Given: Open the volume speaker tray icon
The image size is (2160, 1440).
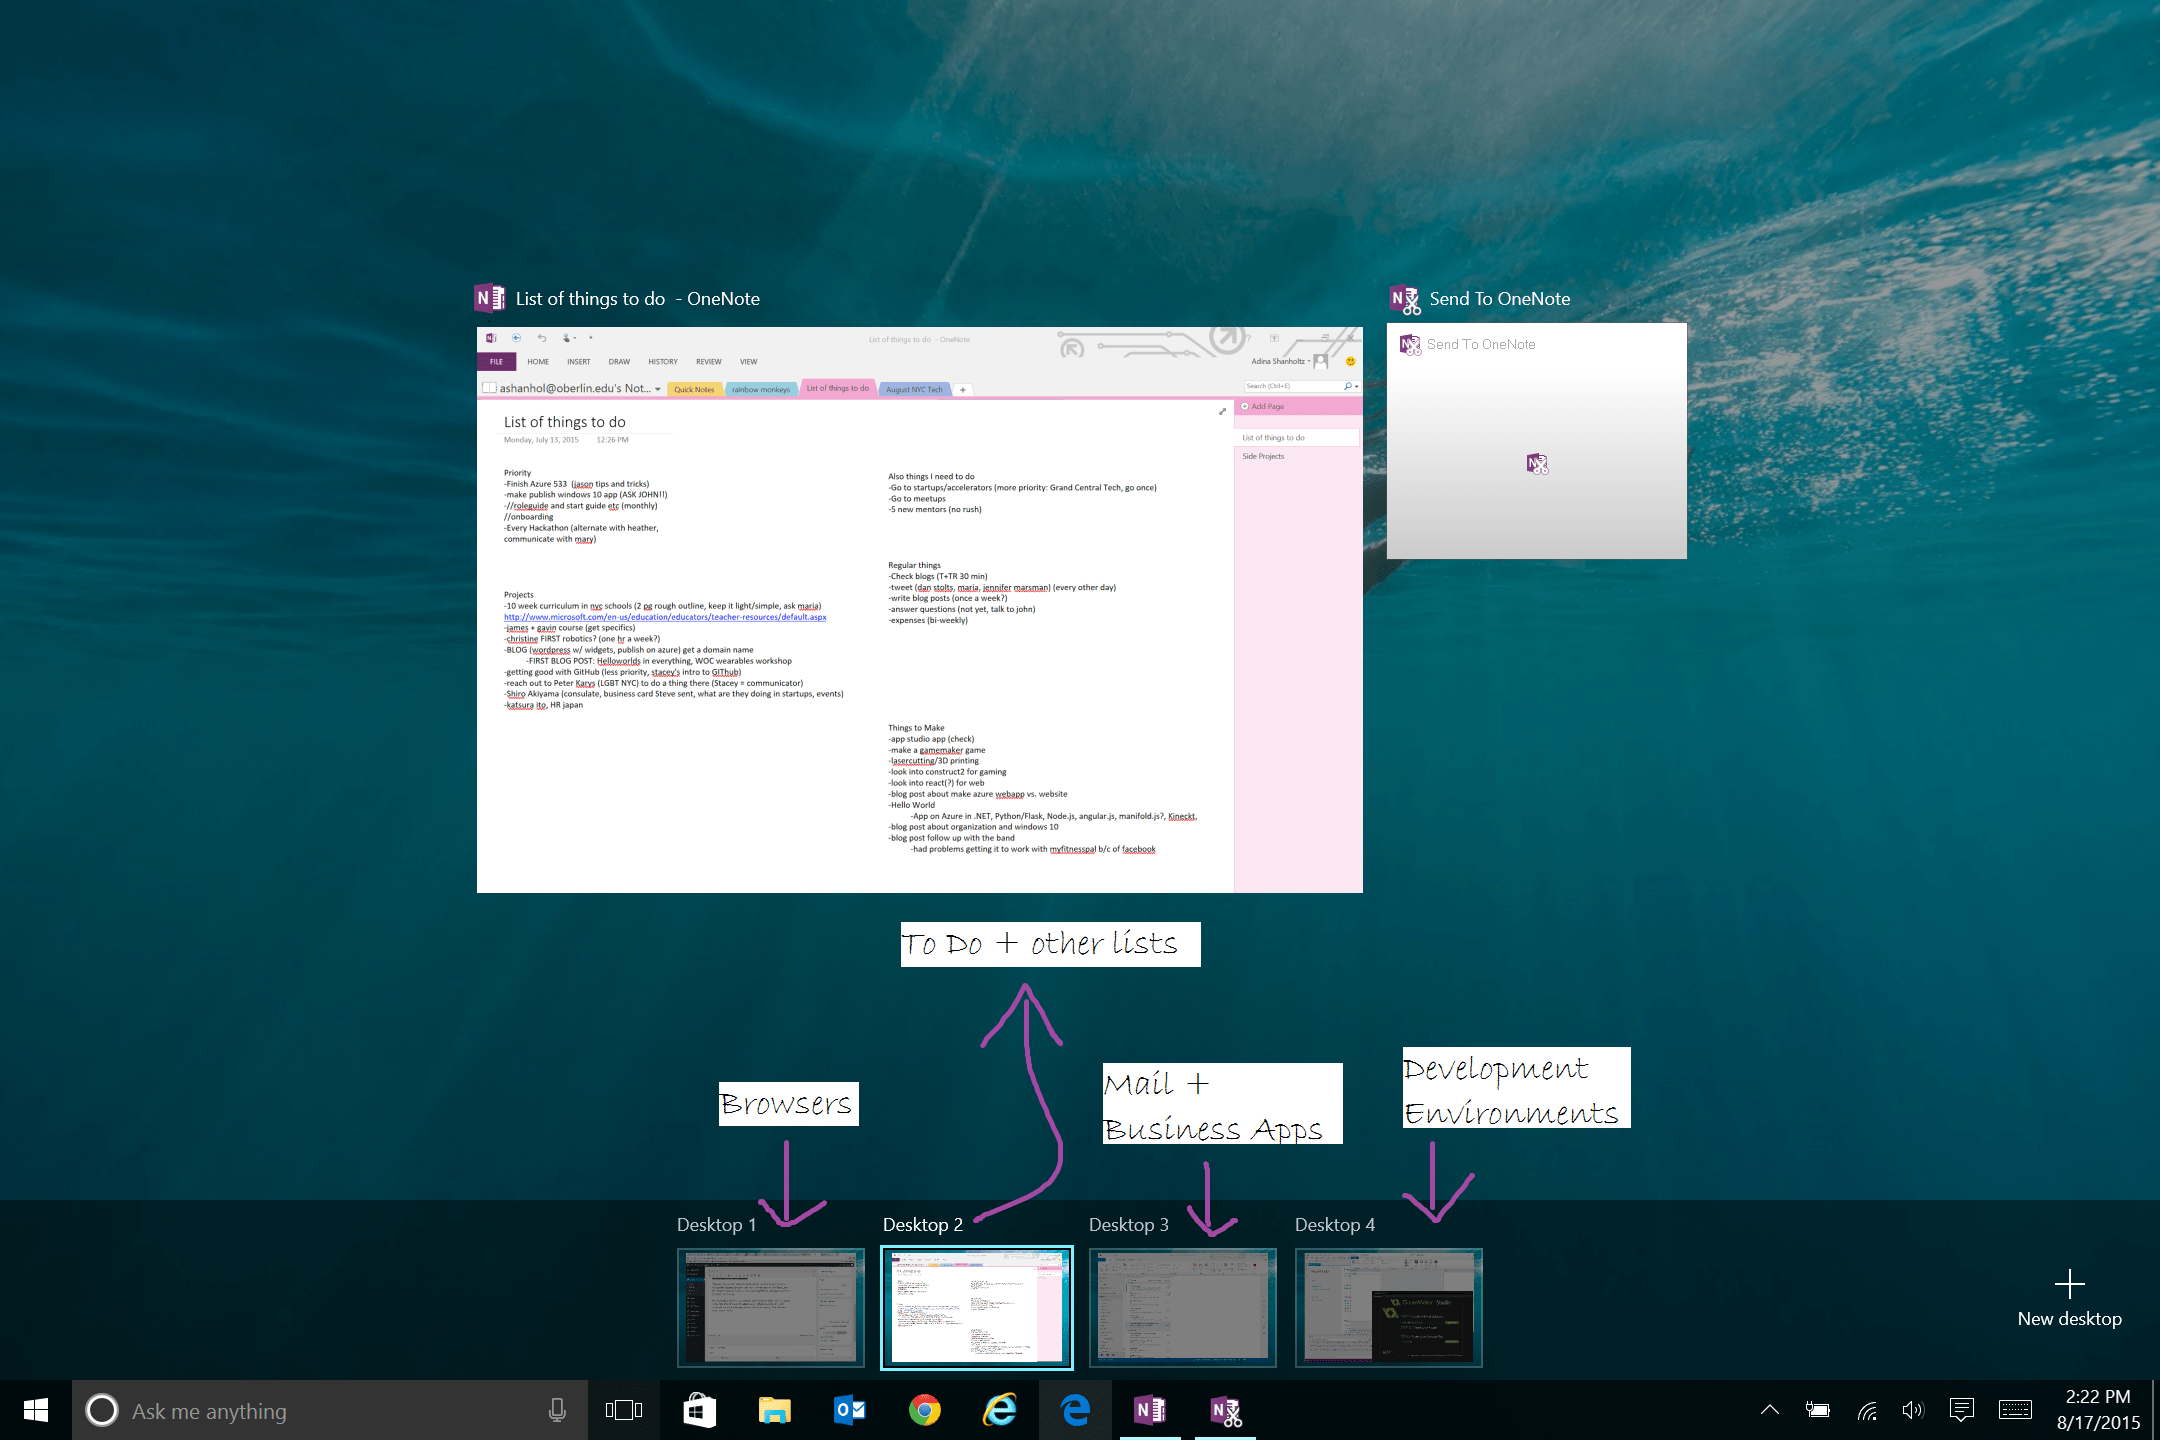Looking at the screenshot, I should point(1913,1410).
